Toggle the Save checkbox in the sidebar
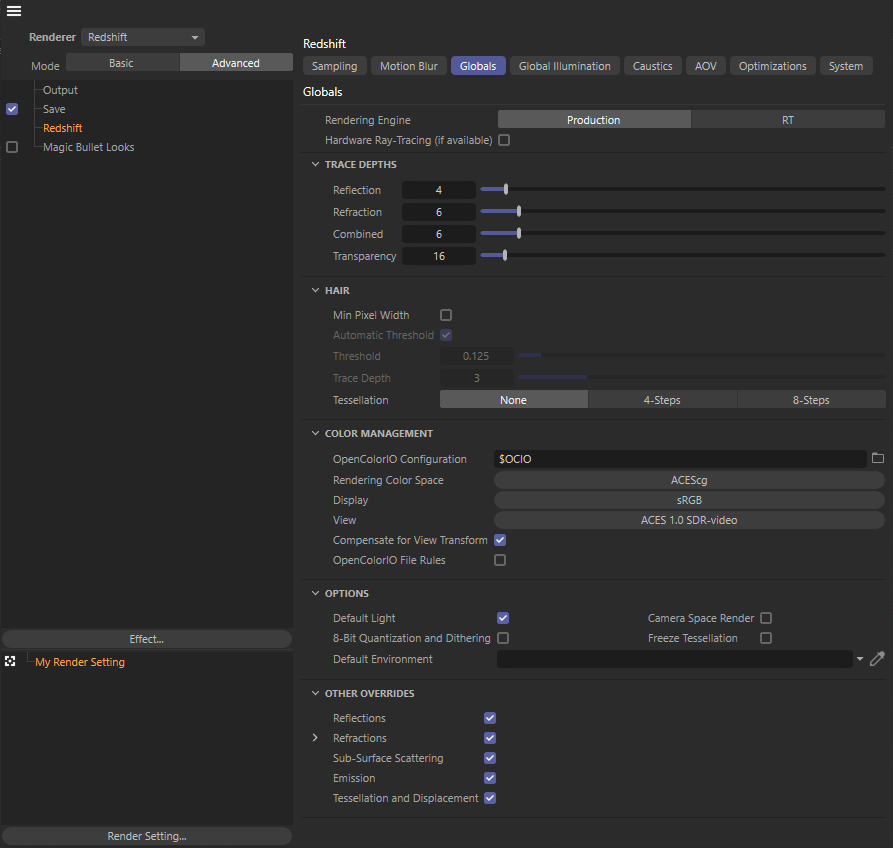Image resolution: width=893 pixels, height=848 pixels. tap(12, 109)
